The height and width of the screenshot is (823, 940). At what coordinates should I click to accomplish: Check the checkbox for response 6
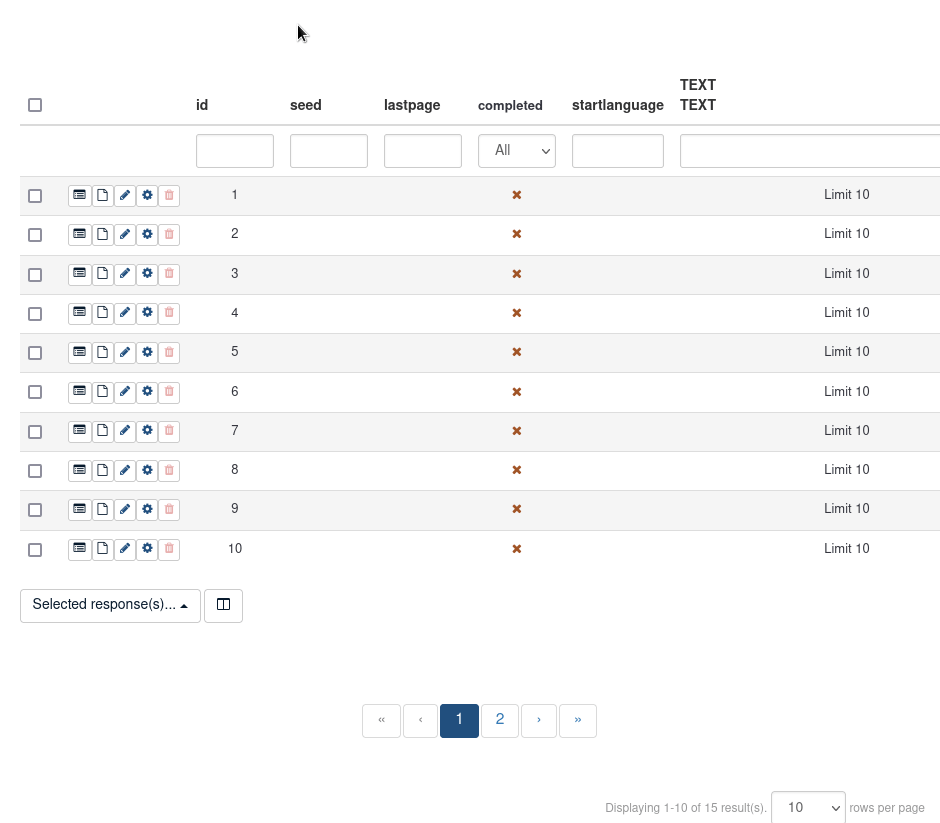(x=35, y=392)
